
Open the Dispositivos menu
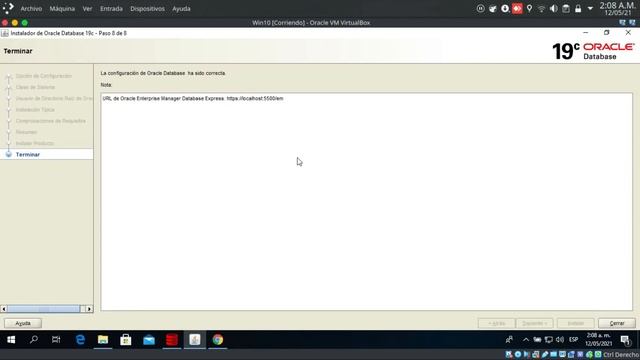coord(147,9)
